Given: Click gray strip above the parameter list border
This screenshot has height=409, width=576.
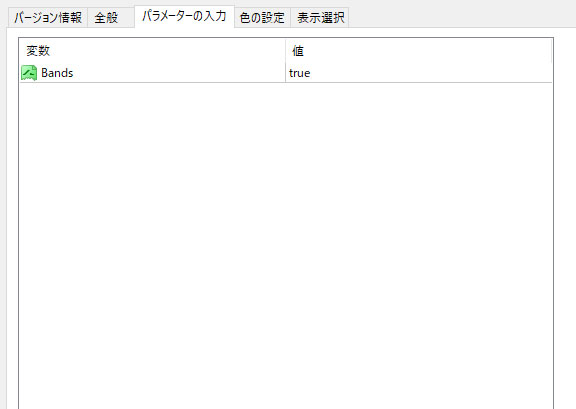Looking at the screenshot, I should pos(286,32).
